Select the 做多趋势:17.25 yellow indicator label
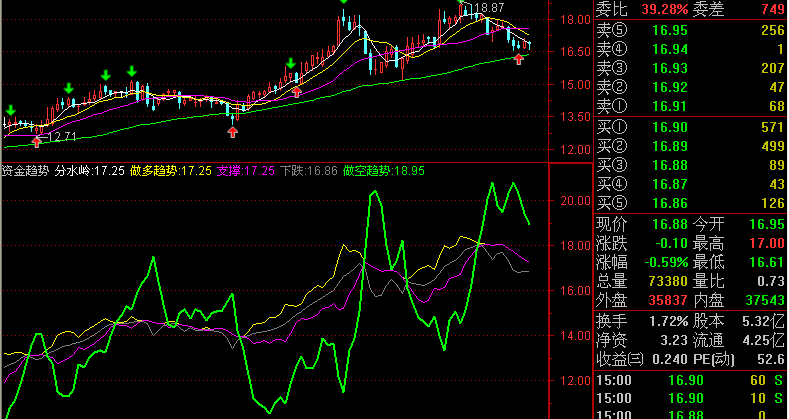789x419 pixels. [171, 171]
